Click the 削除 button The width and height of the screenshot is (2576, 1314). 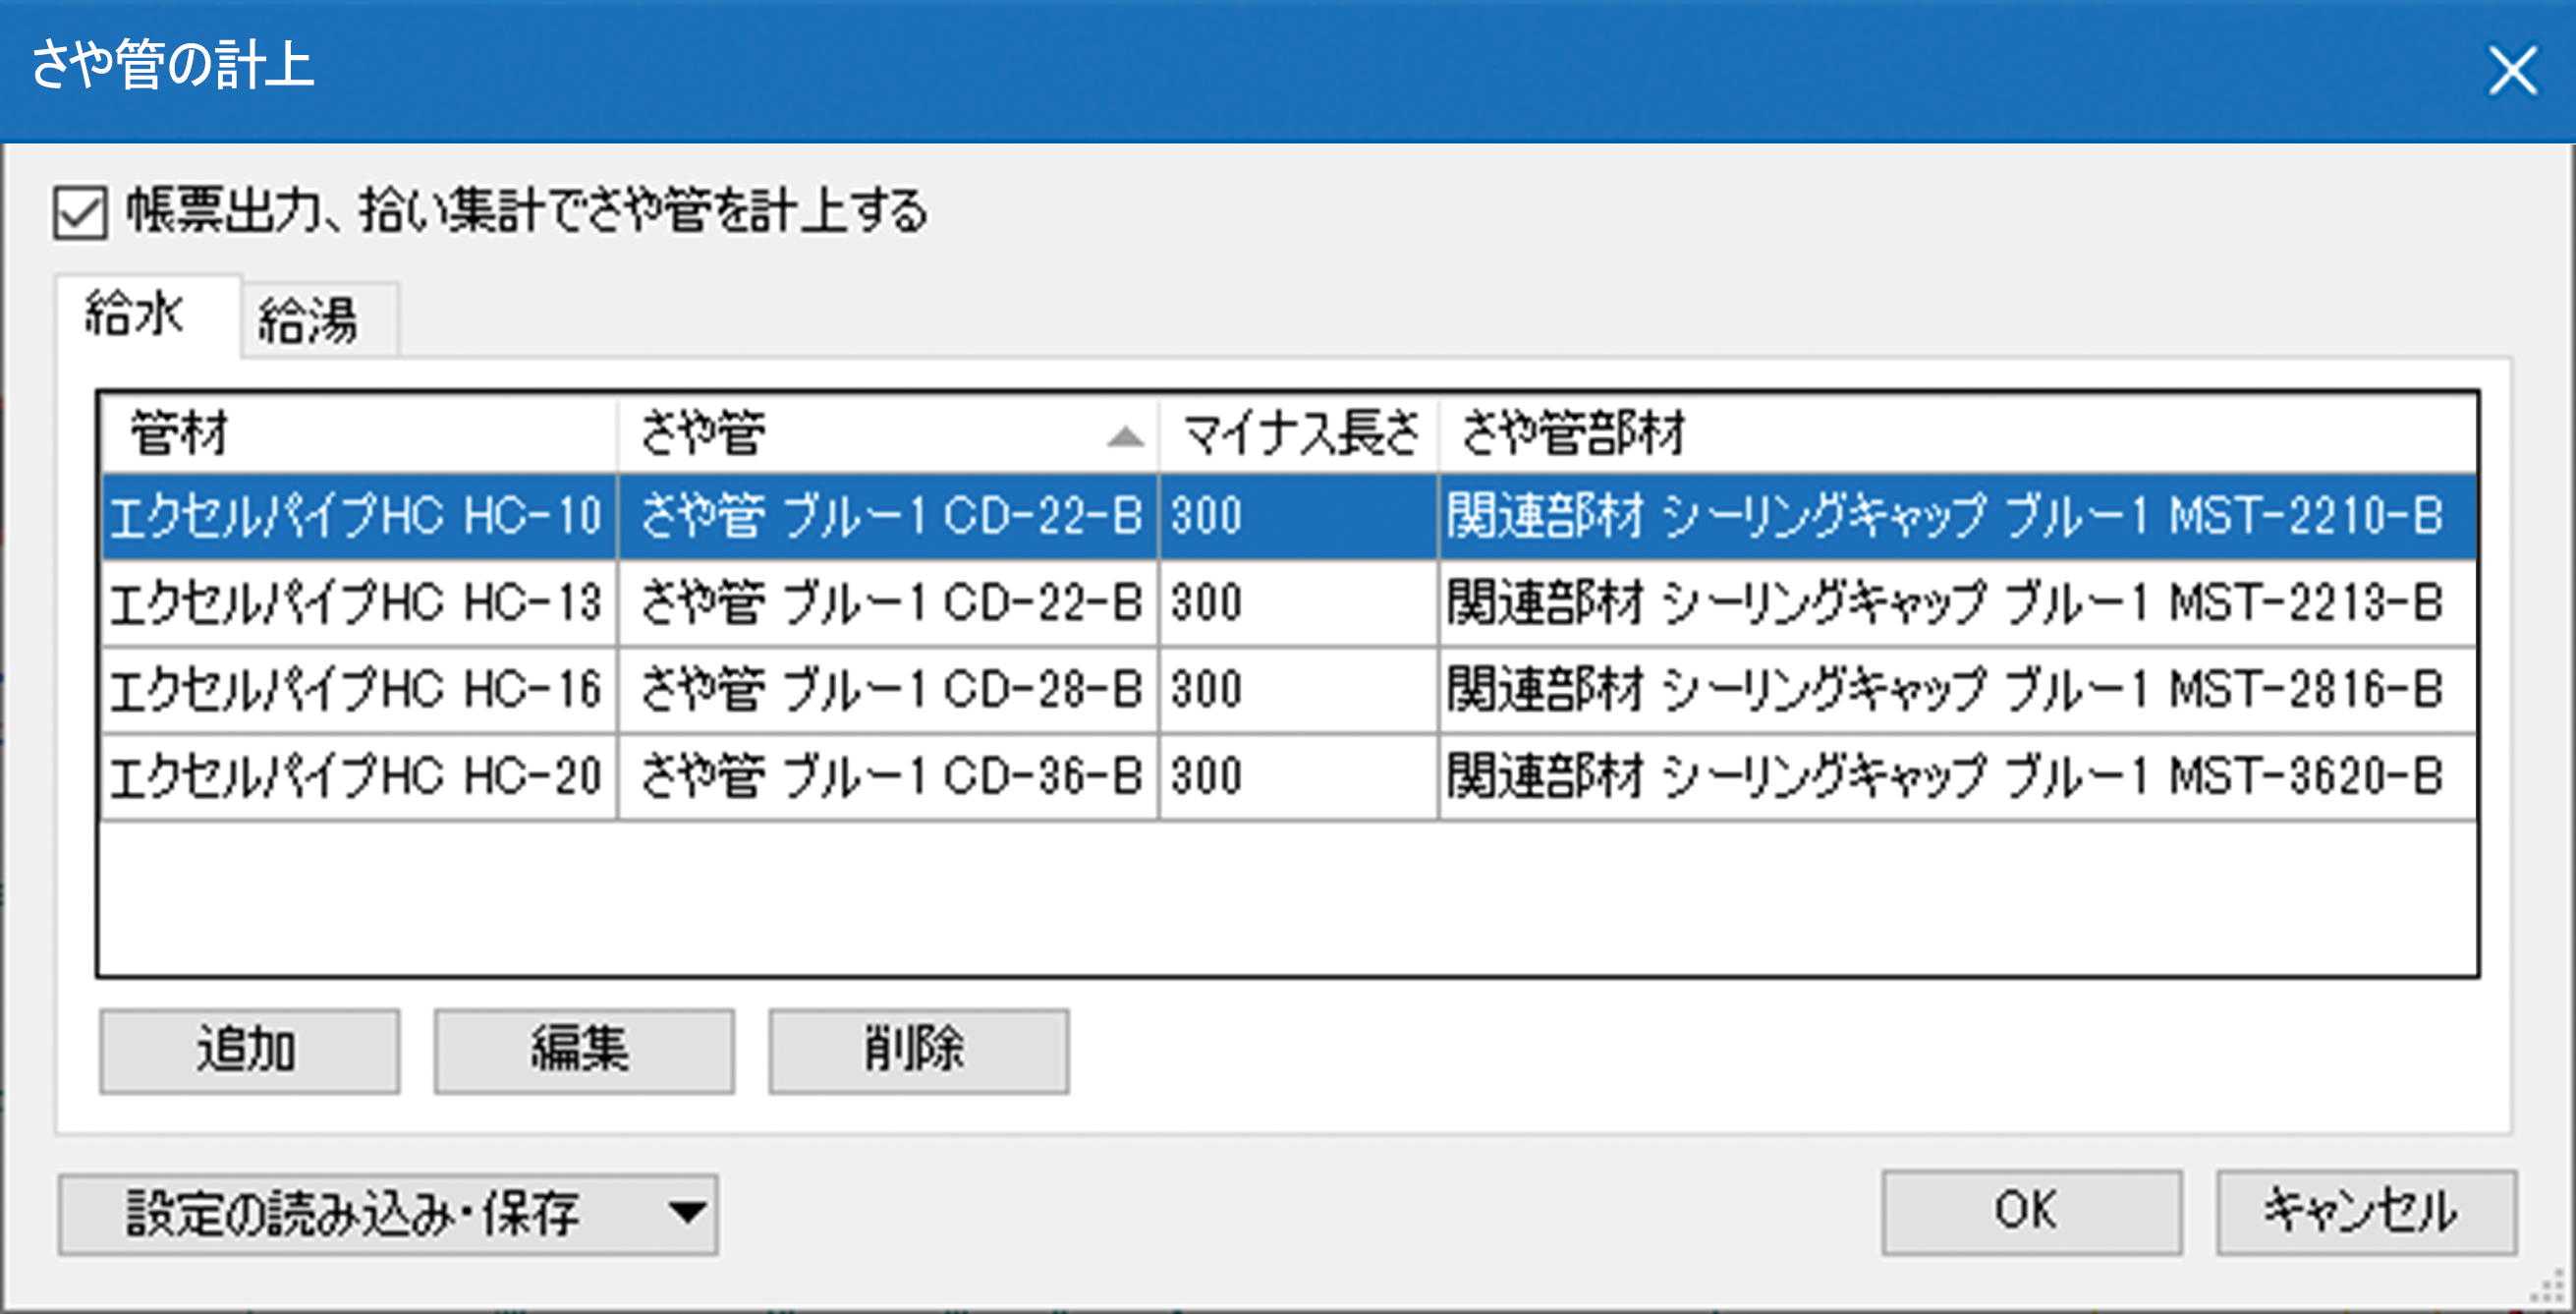[917, 1050]
